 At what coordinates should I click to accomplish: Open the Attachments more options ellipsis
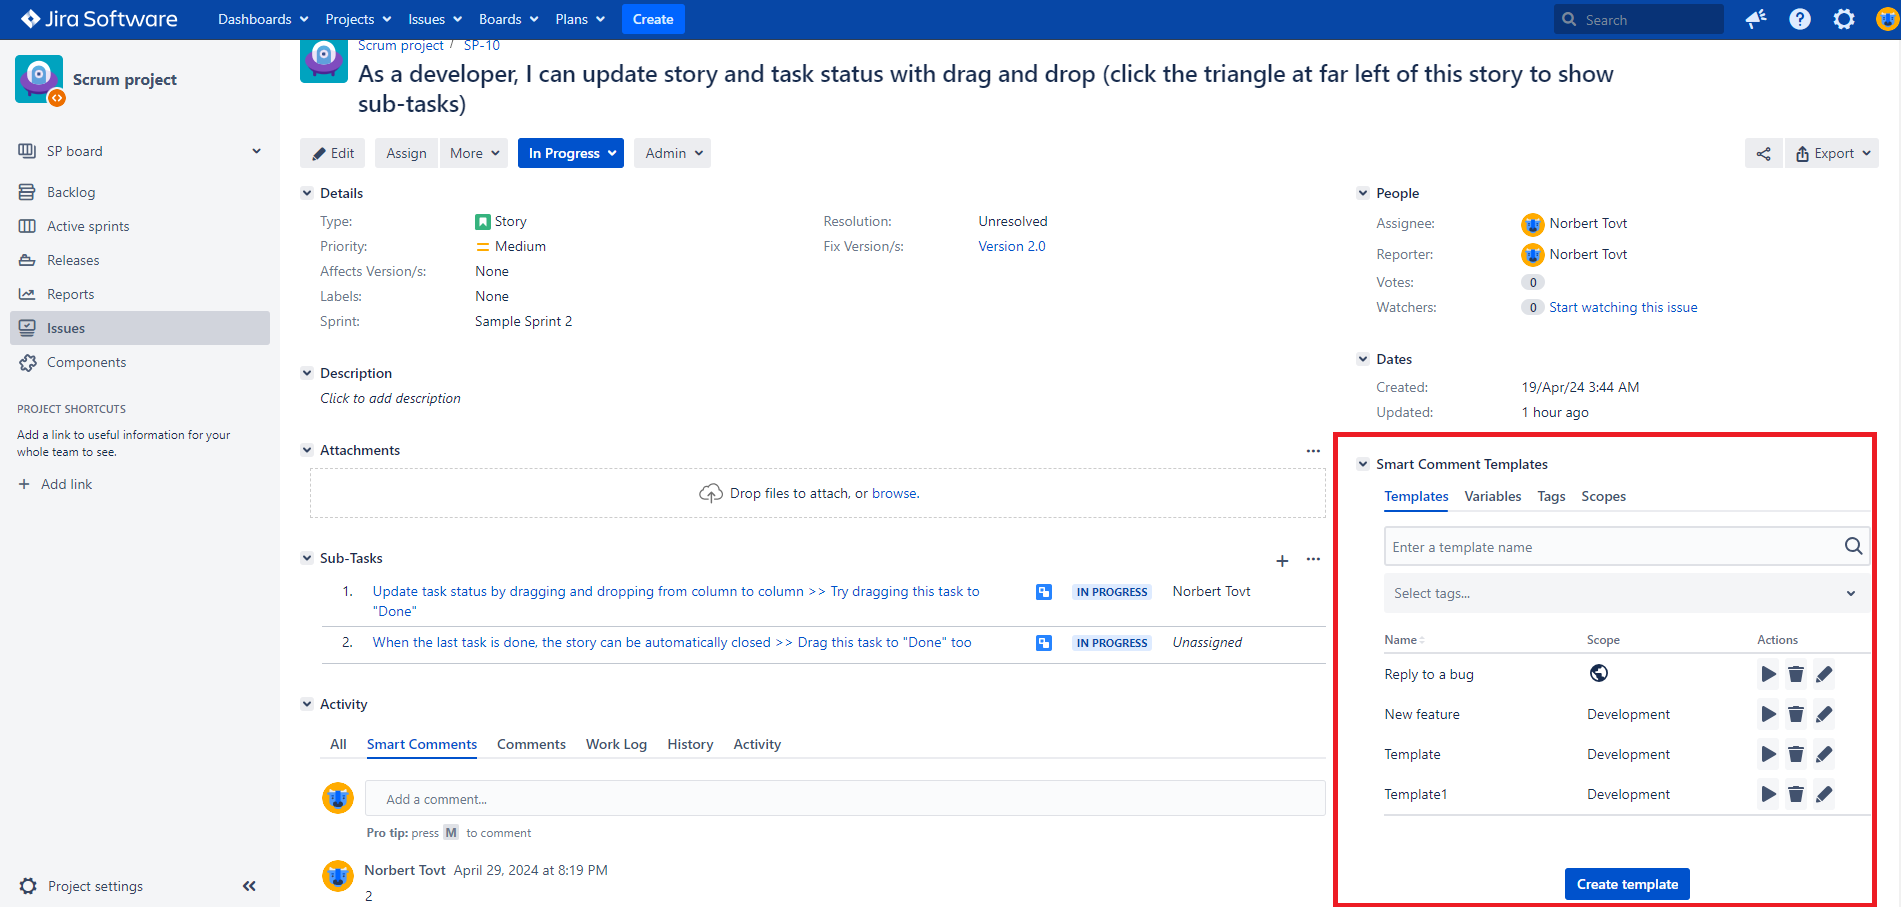point(1313,451)
